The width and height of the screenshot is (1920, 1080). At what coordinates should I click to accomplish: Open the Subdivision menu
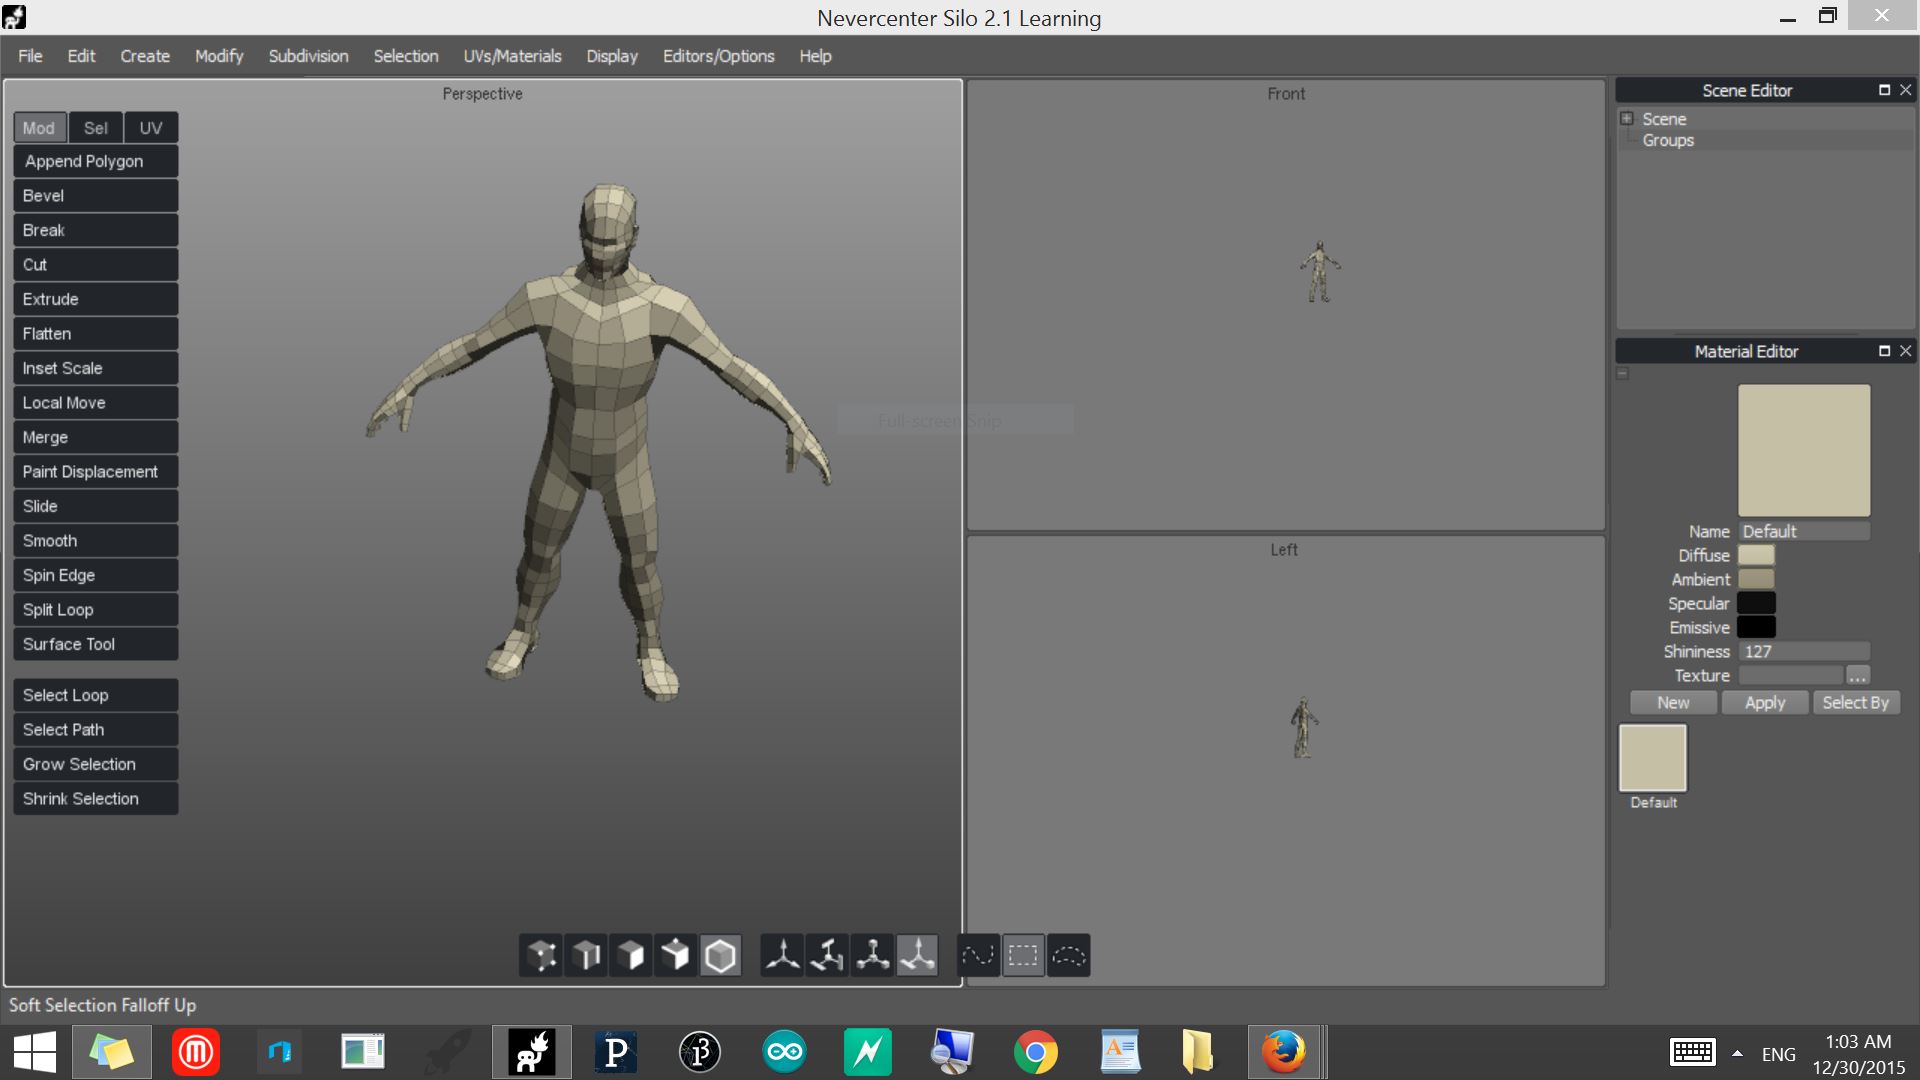308,56
